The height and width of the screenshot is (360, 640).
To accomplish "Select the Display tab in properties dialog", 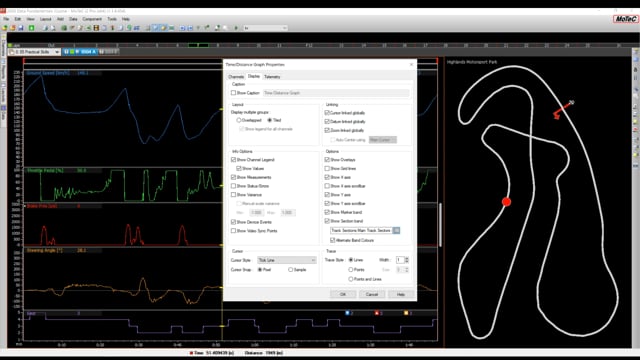I will coord(253,76).
